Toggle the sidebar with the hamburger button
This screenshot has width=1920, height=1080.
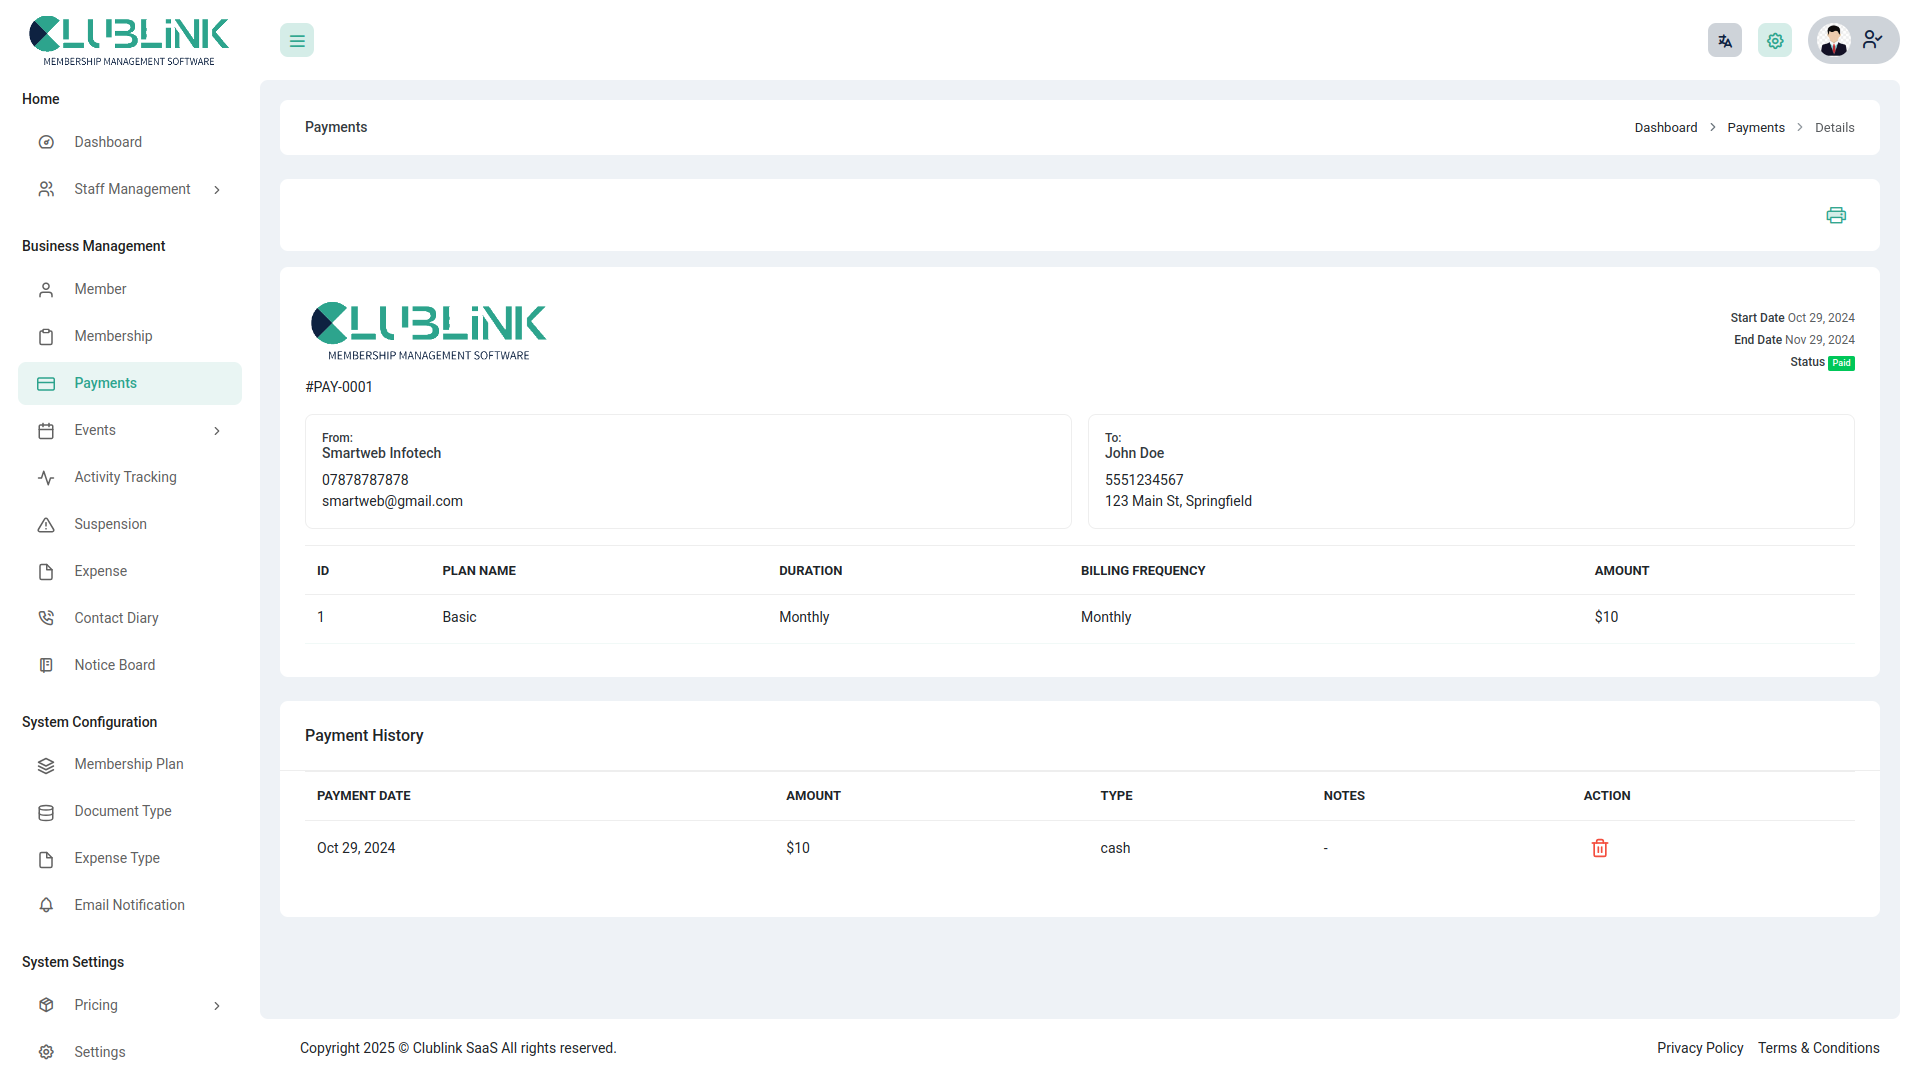pos(296,40)
